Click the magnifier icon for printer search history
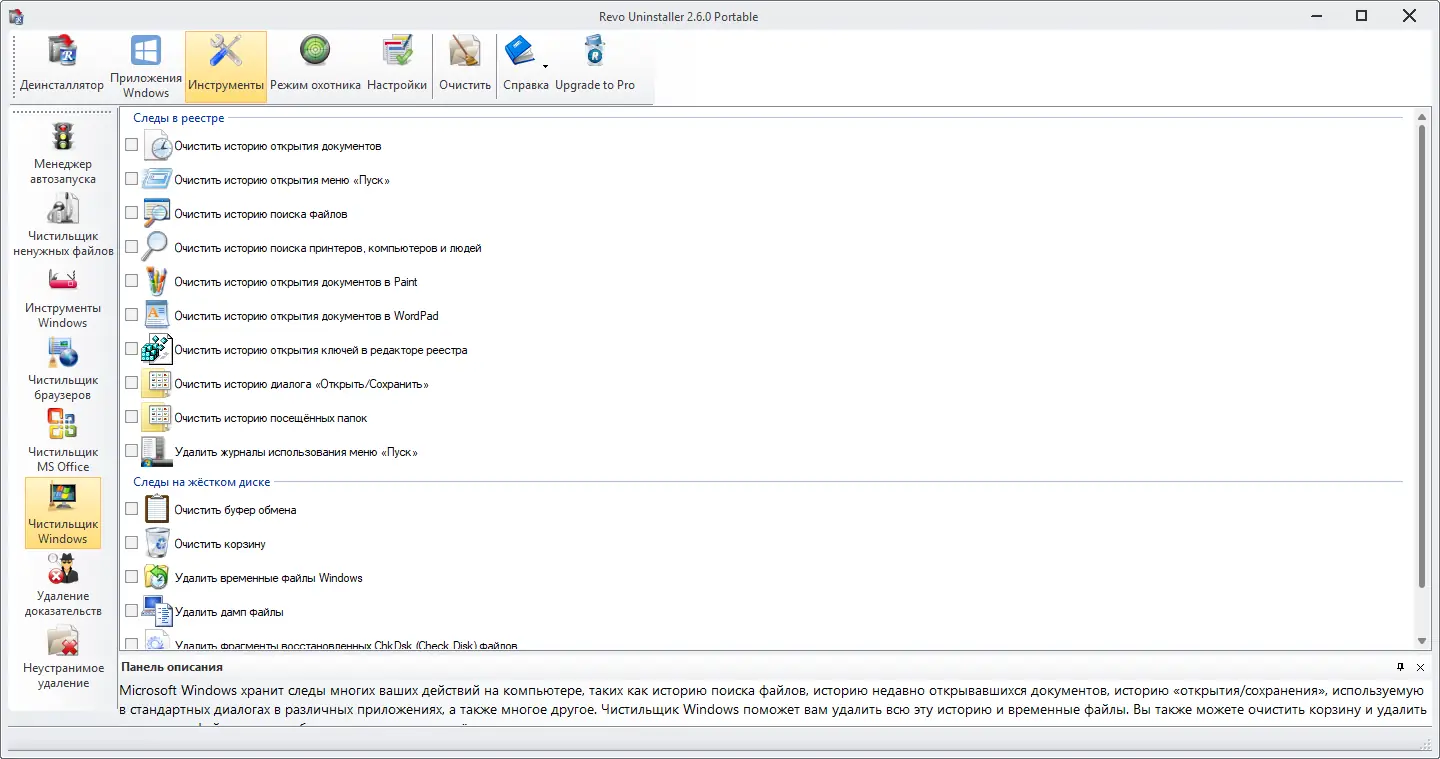 157,247
